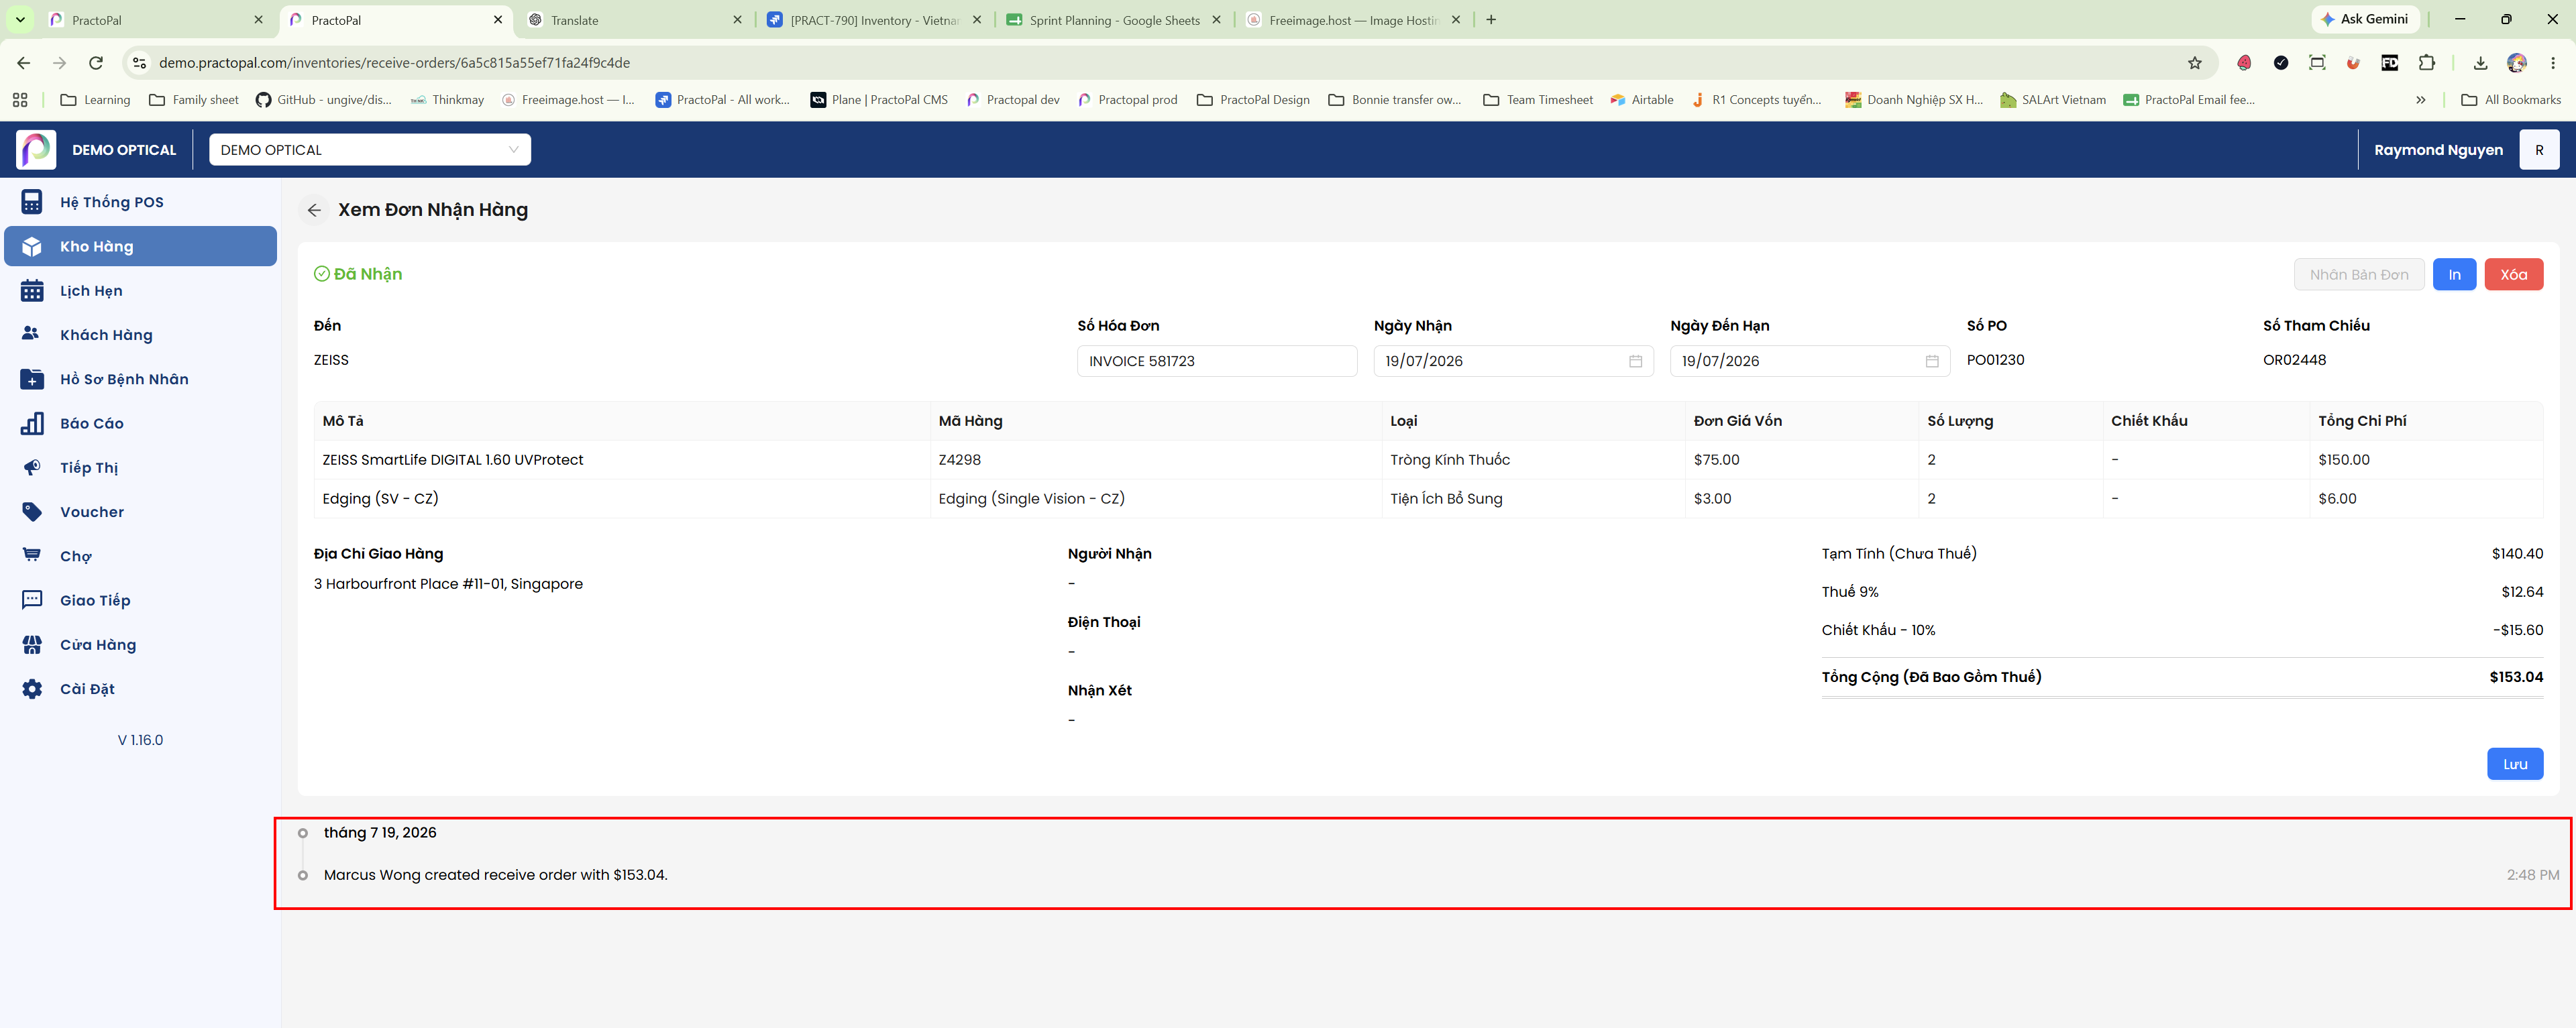Show more bookmarks via double chevron
The image size is (2576, 1028).
2421,100
